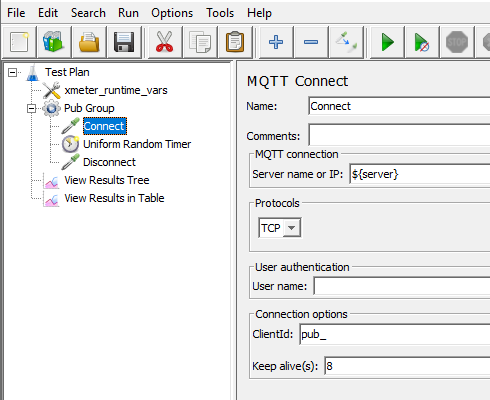Click View Results in Table graph icon
This screenshot has height=400, width=490.
coord(52,199)
